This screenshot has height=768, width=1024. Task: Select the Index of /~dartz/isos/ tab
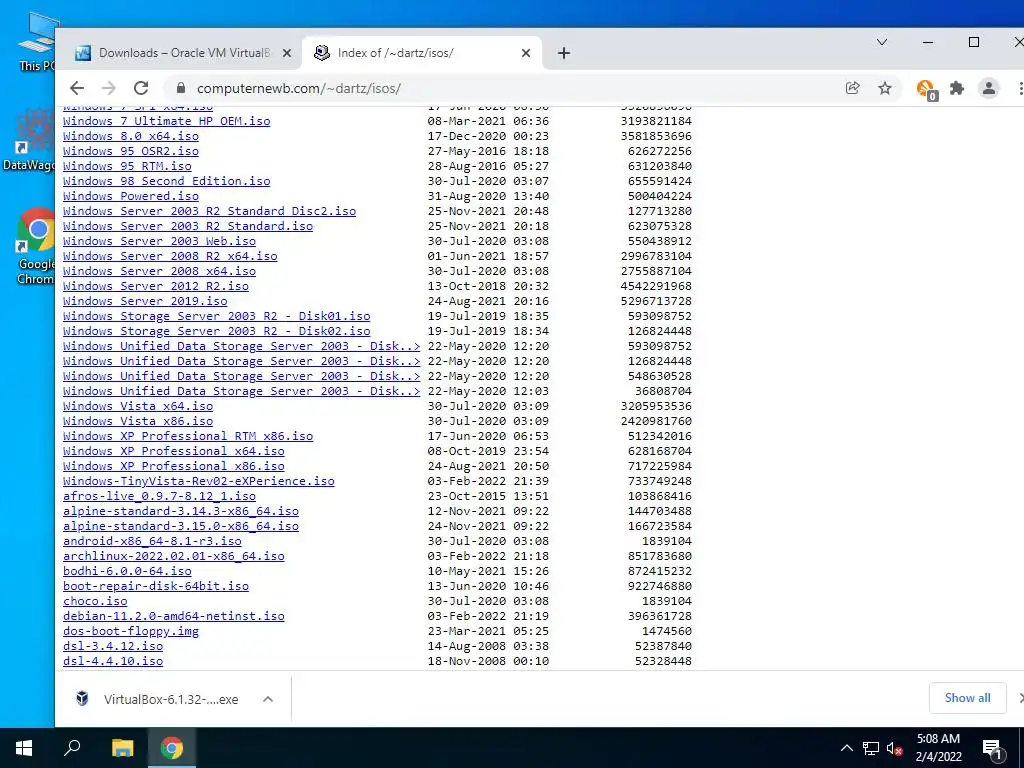tap(421, 53)
